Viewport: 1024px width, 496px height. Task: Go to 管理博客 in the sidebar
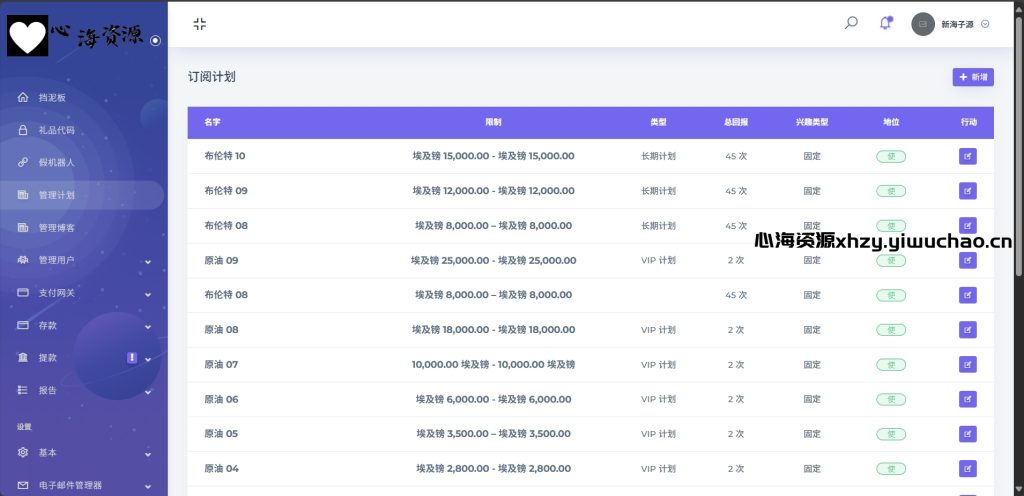pos(56,228)
